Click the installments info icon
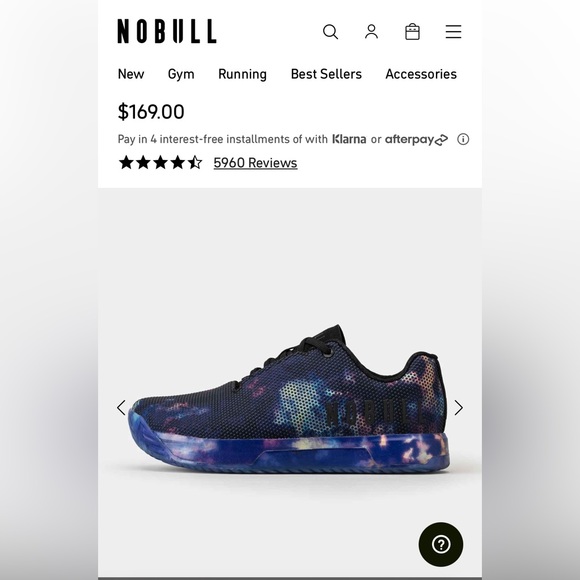The height and width of the screenshot is (580, 580). pos(463,139)
